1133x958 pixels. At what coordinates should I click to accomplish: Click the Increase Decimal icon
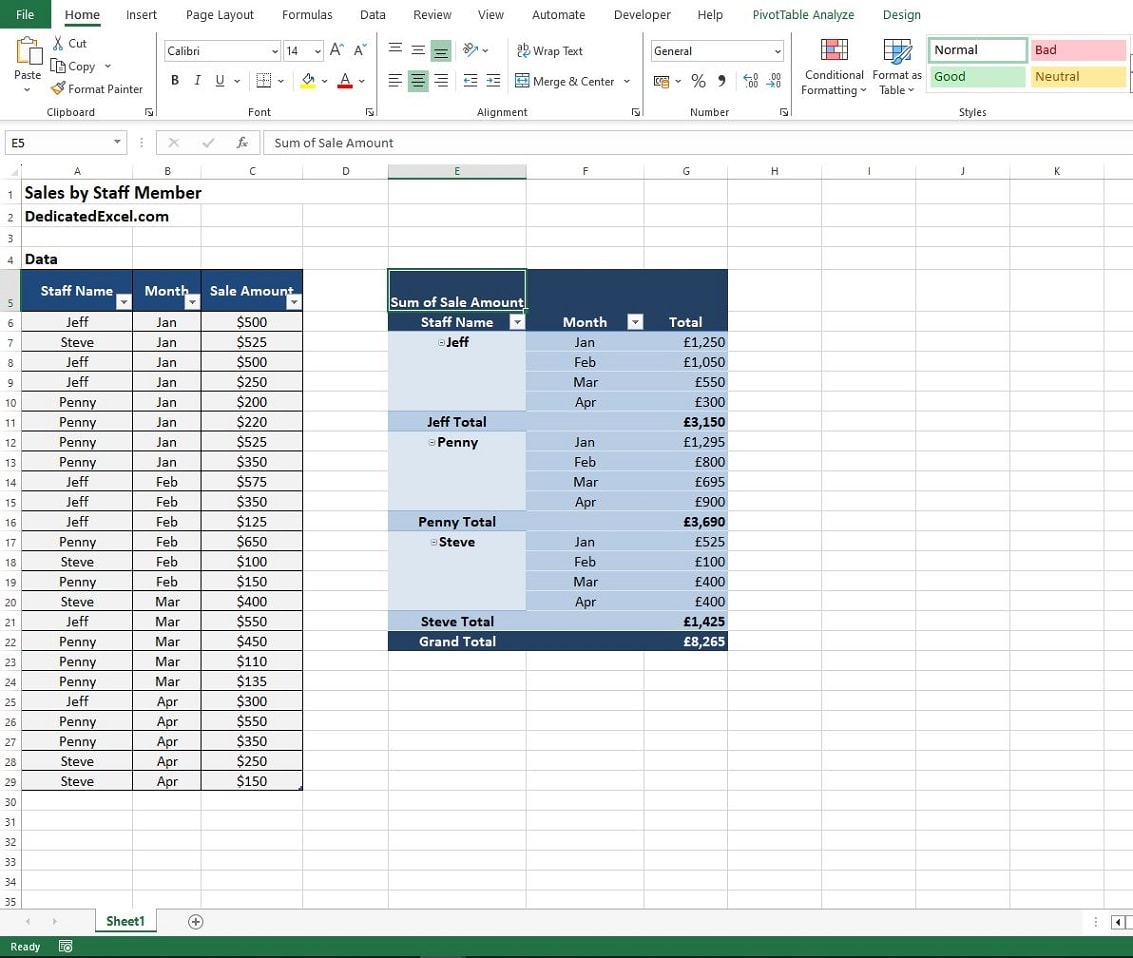(x=752, y=81)
